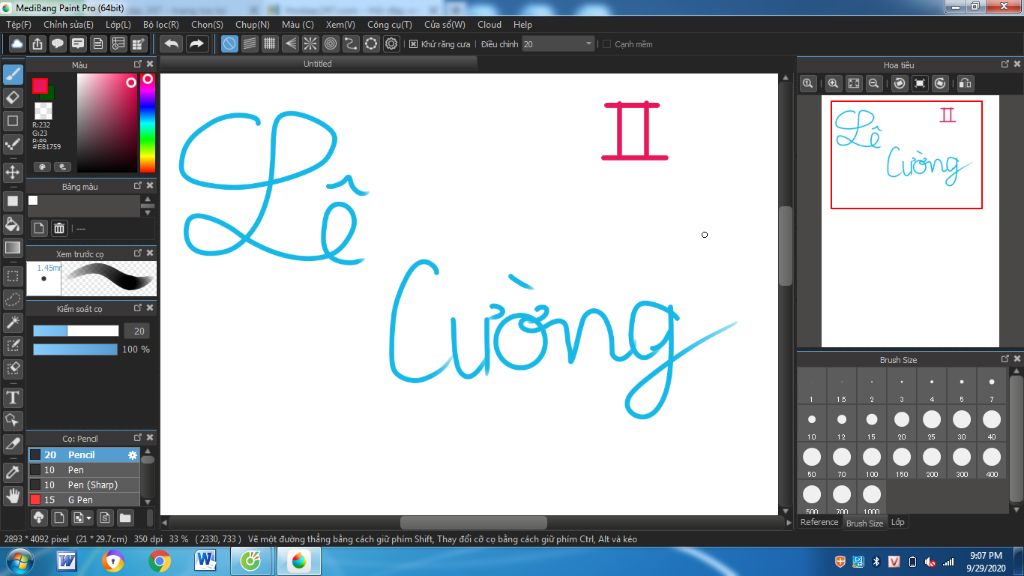1024x576 pixels.
Task: Select the Hand pan tool
Action: tap(12, 496)
